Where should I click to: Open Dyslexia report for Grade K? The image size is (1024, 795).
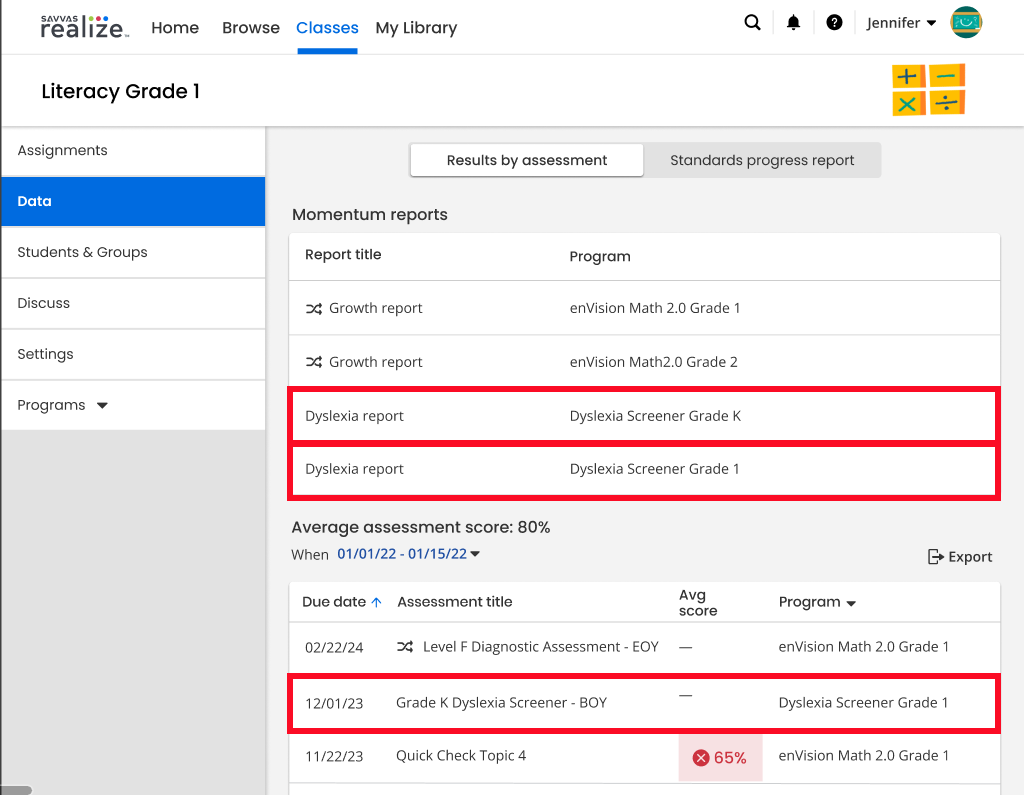coord(644,415)
